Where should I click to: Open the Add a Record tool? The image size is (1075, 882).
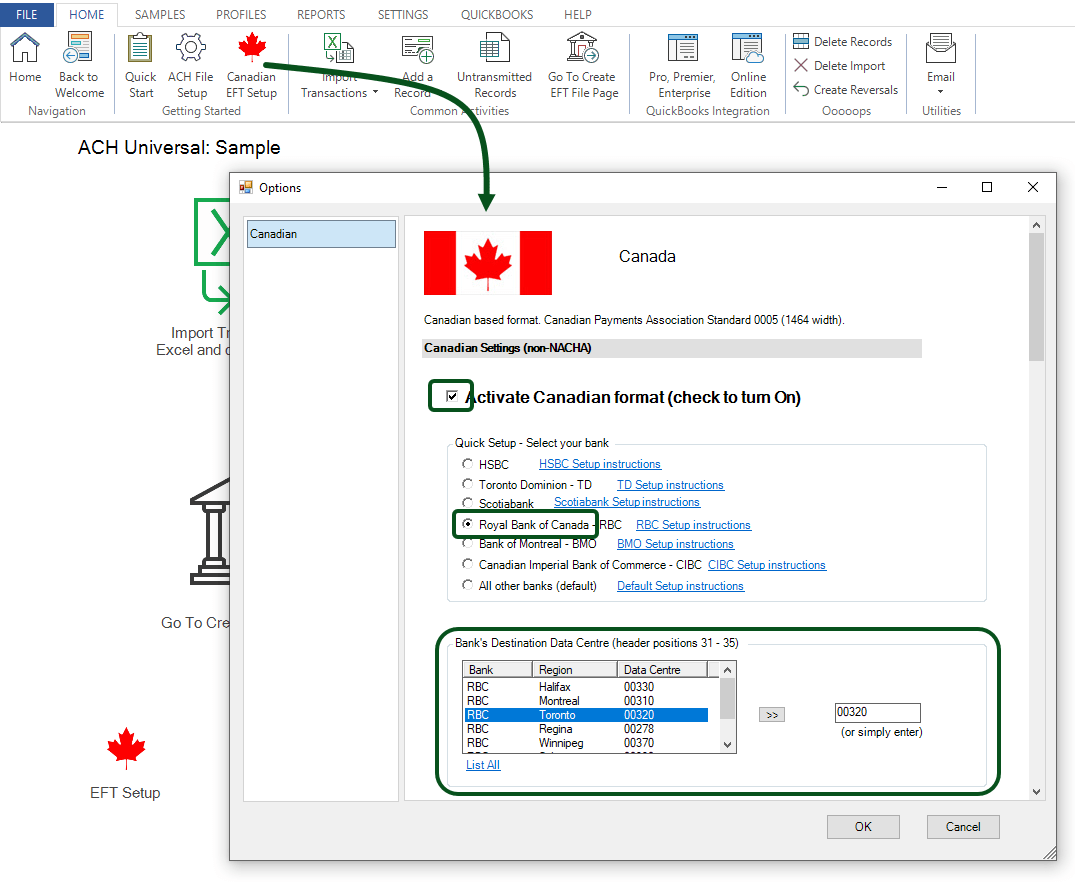tap(417, 65)
